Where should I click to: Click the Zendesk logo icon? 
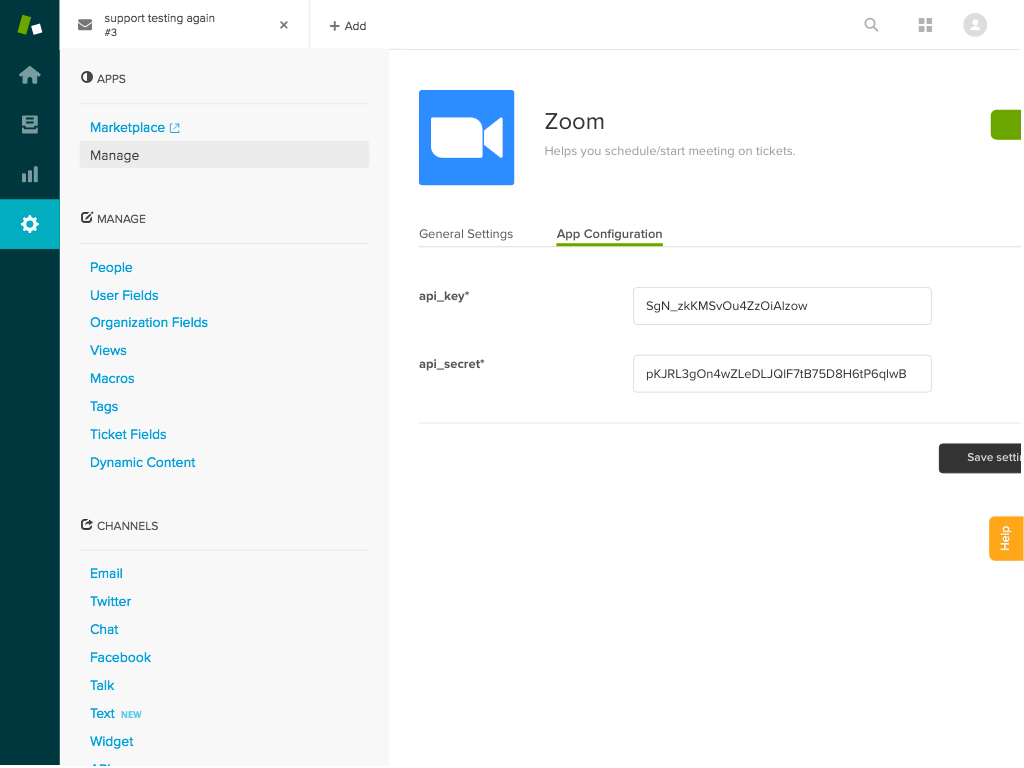(29, 25)
